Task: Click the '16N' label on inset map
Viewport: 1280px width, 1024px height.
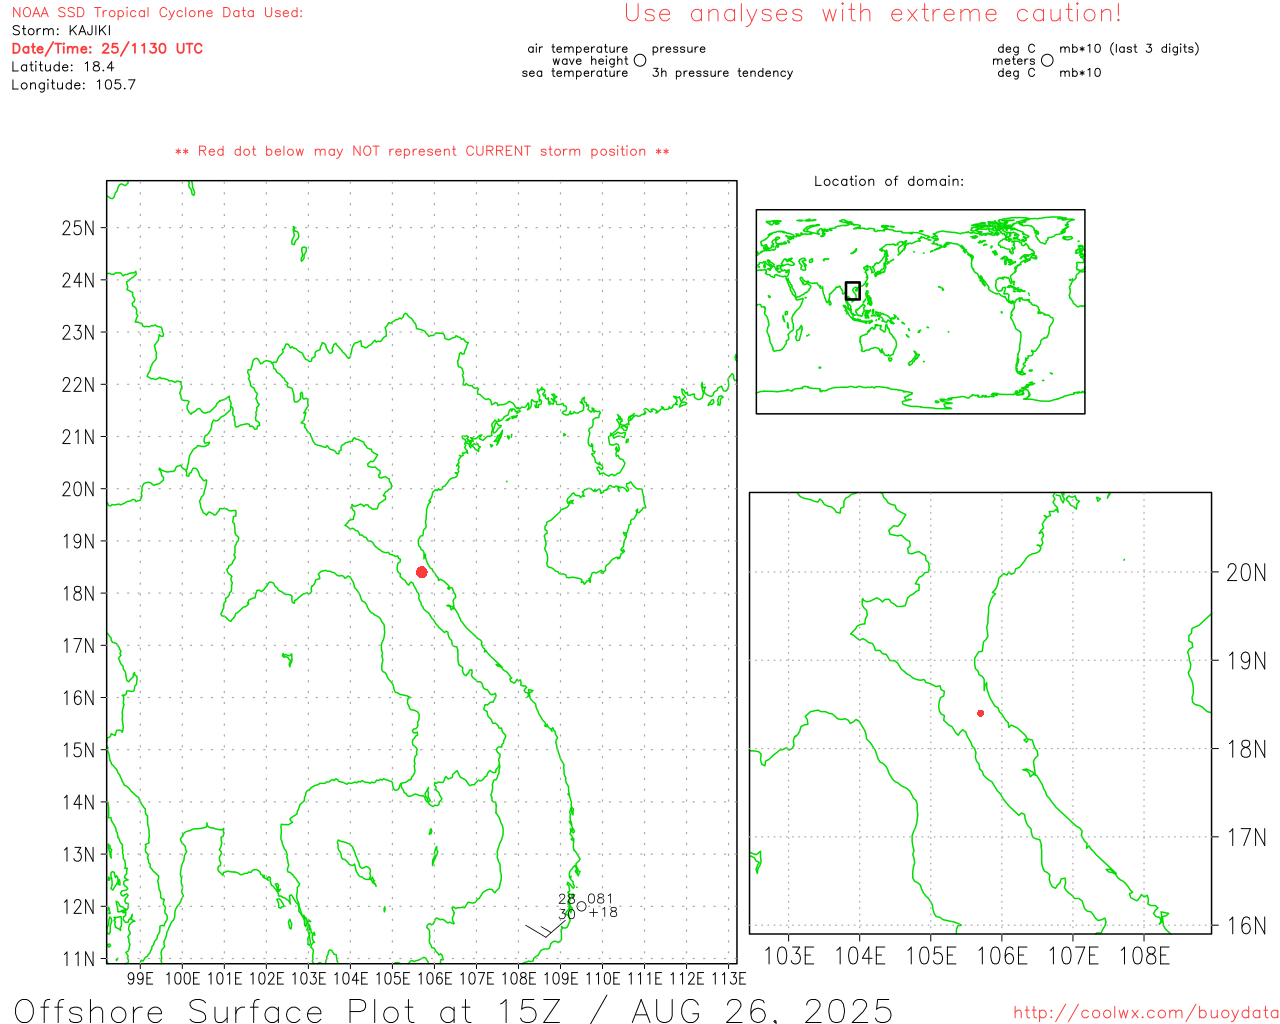Action: (x=1246, y=926)
